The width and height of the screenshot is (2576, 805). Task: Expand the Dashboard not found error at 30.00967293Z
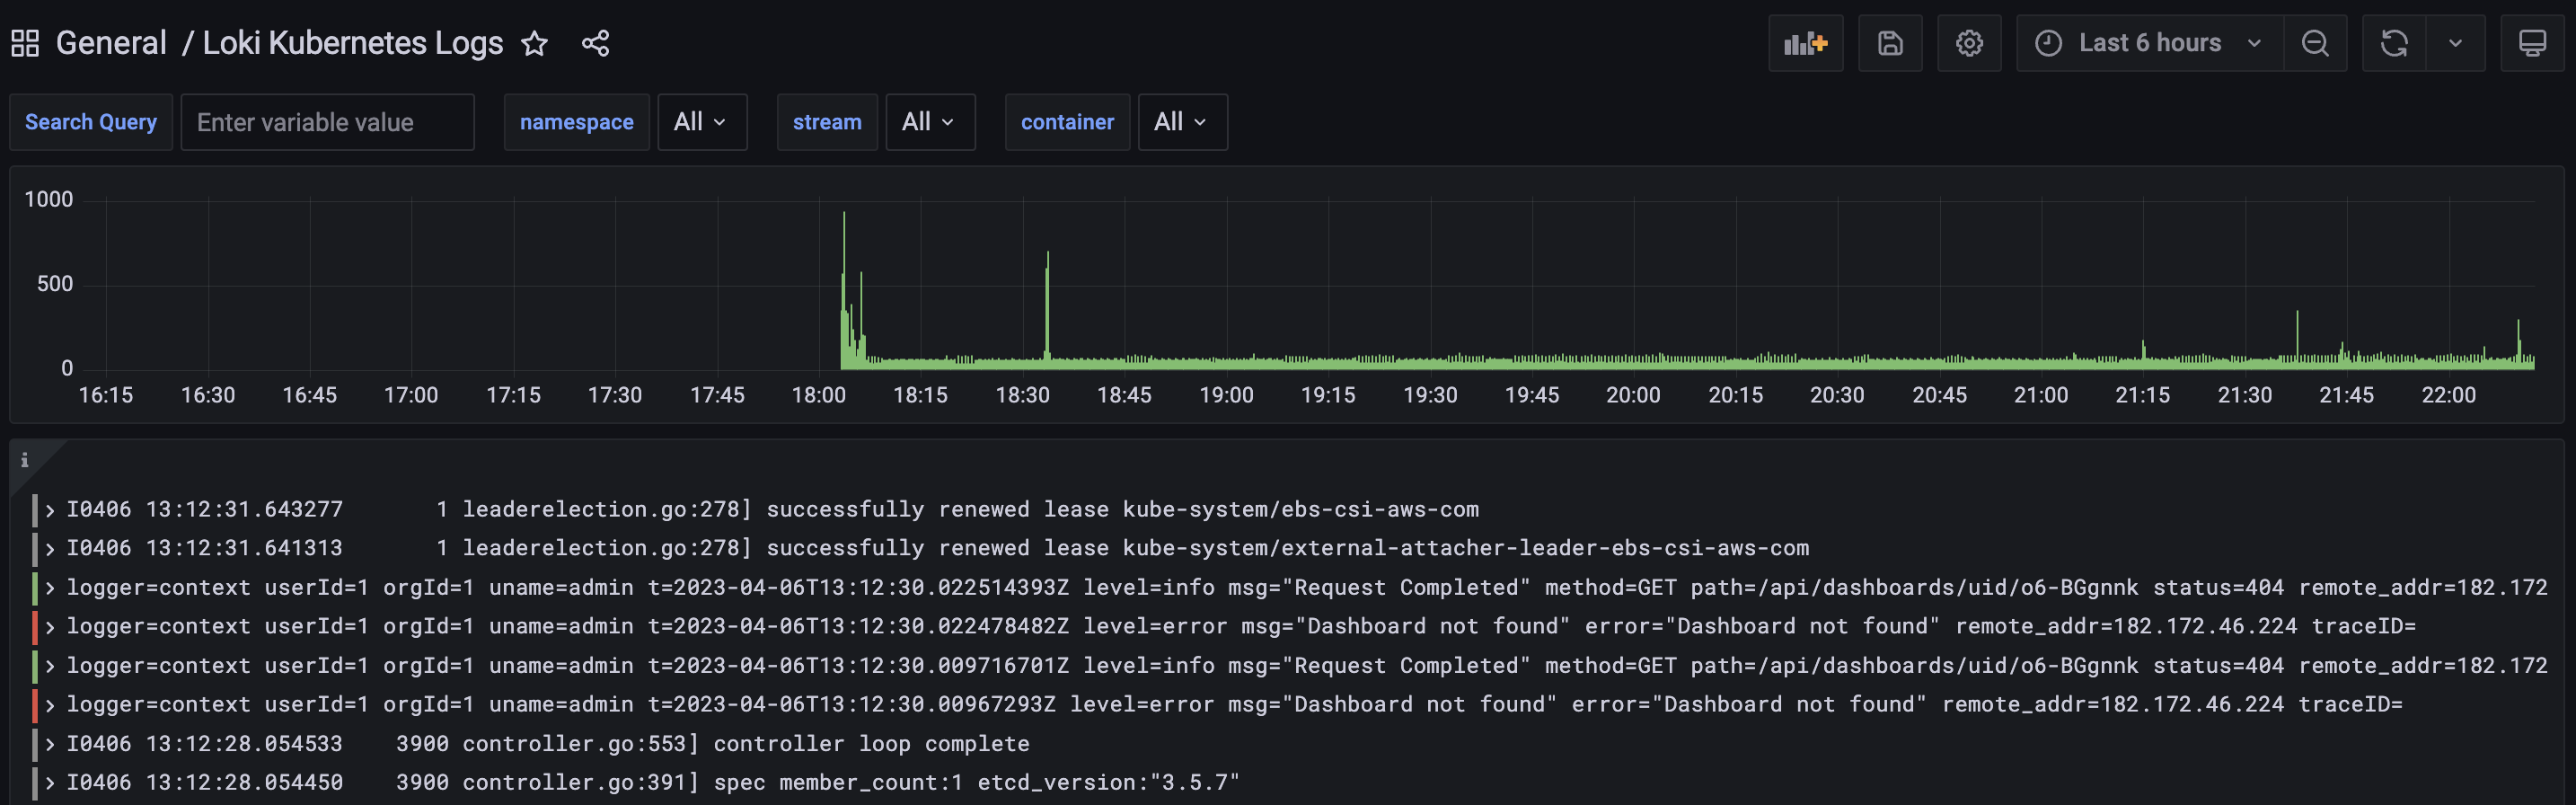click(49, 705)
